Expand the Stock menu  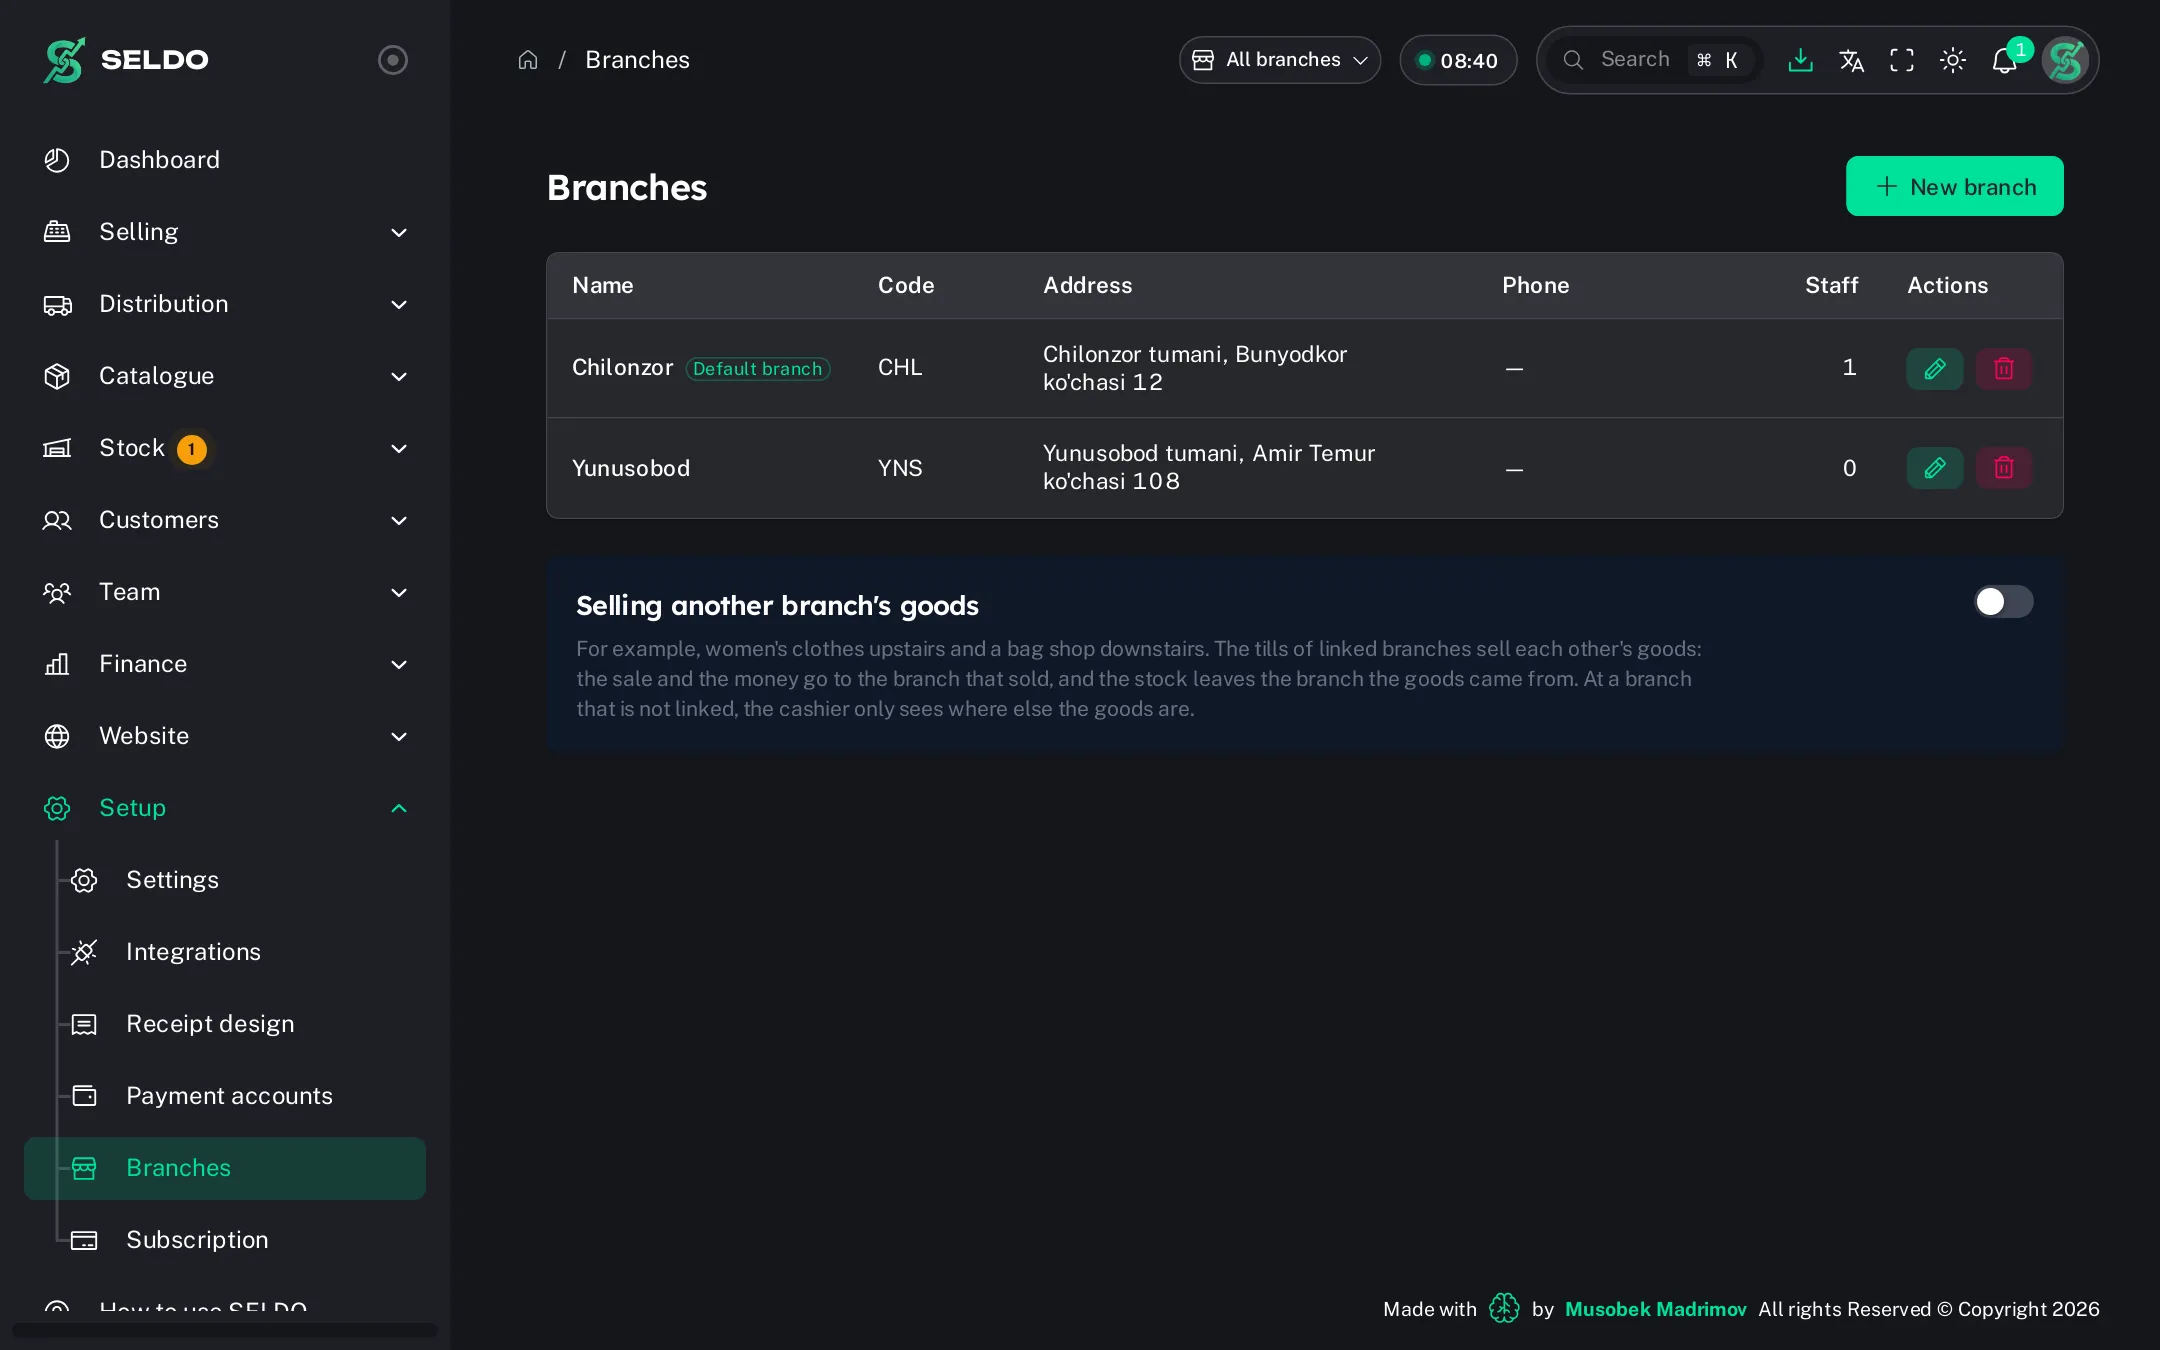(x=225, y=448)
